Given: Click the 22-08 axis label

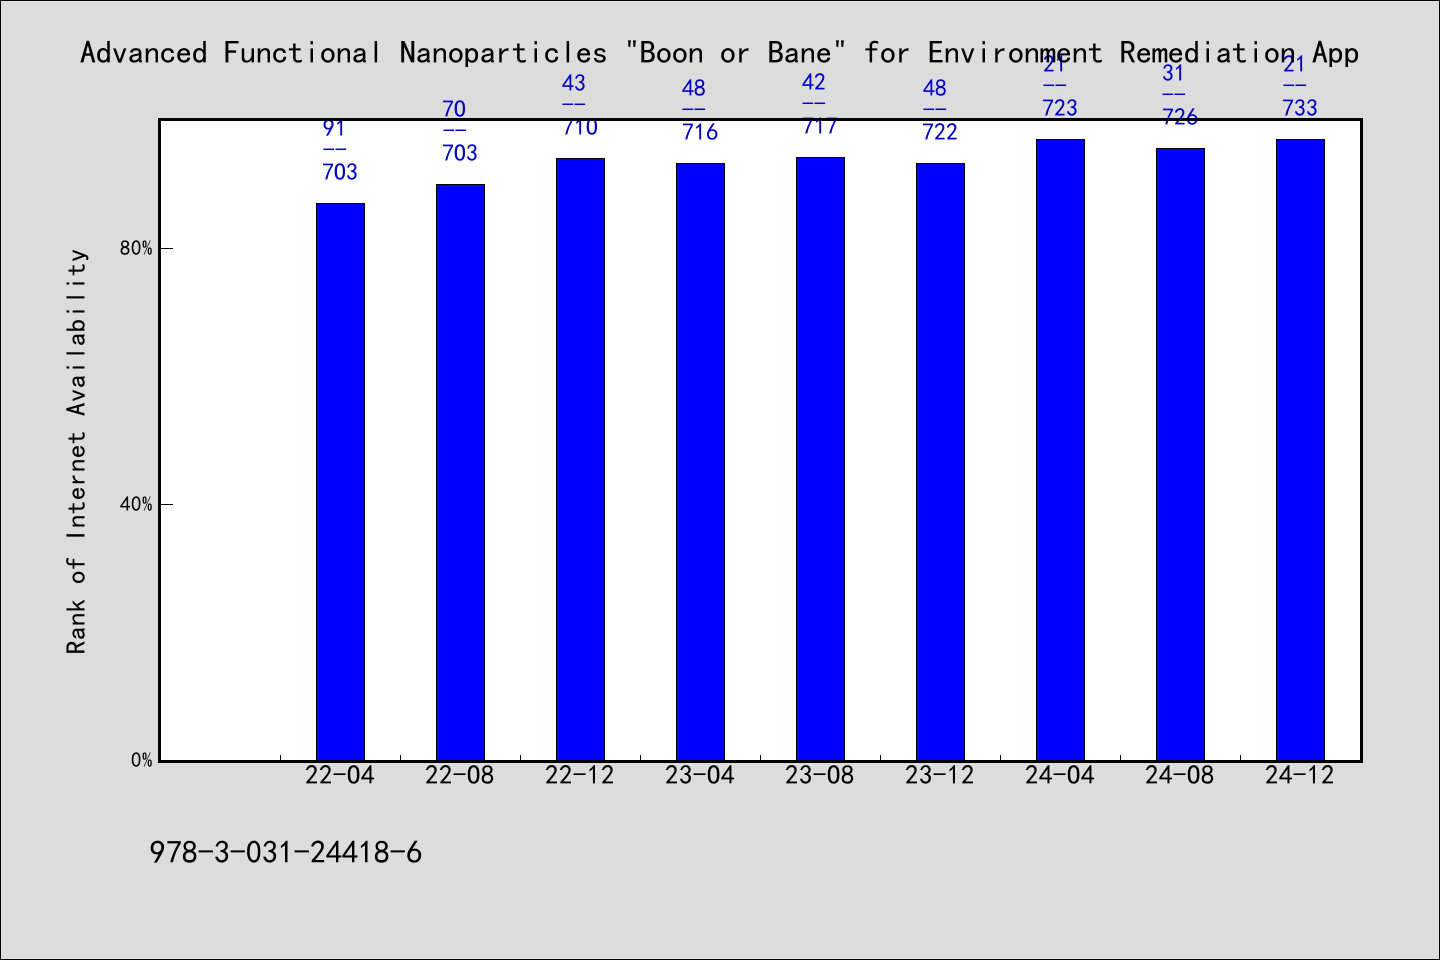Looking at the screenshot, I should coord(460,775).
